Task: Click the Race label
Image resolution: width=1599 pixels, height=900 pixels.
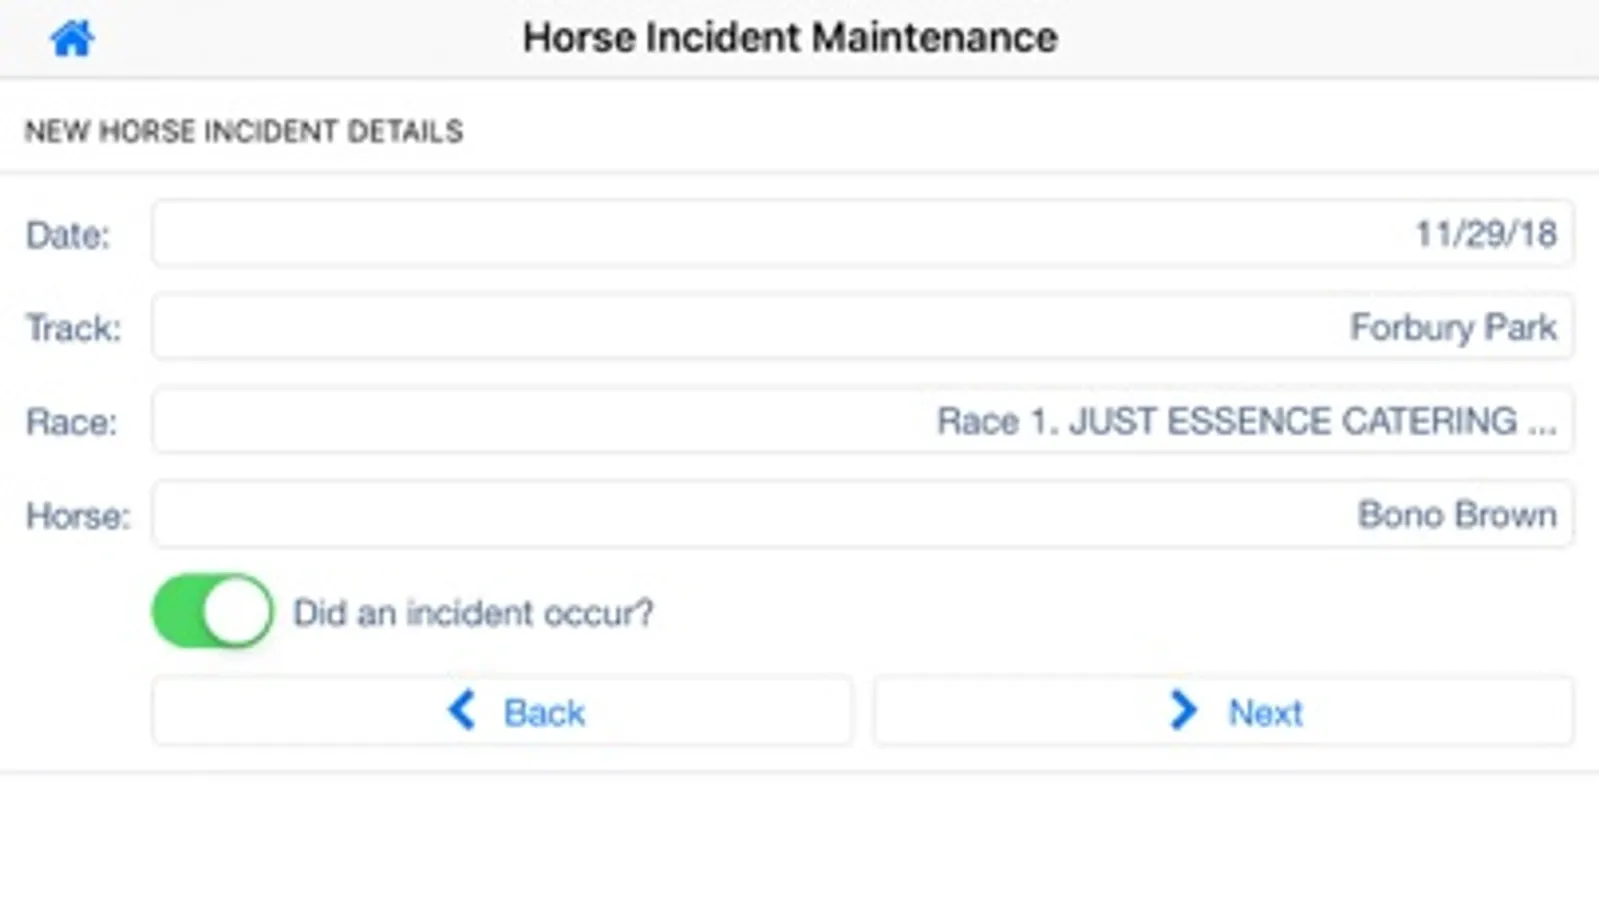Action: point(71,422)
